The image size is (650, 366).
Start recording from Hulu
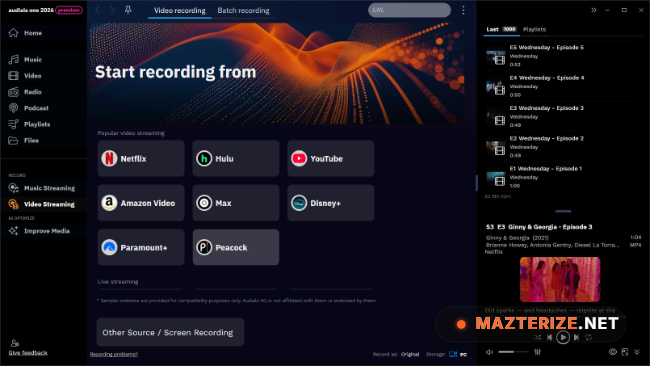pyautogui.click(x=236, y=158)
